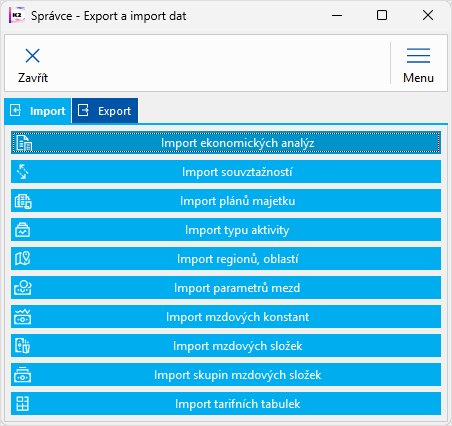Maximize the Správce window
Screen dimensions: 452x426
click(382, 15)
